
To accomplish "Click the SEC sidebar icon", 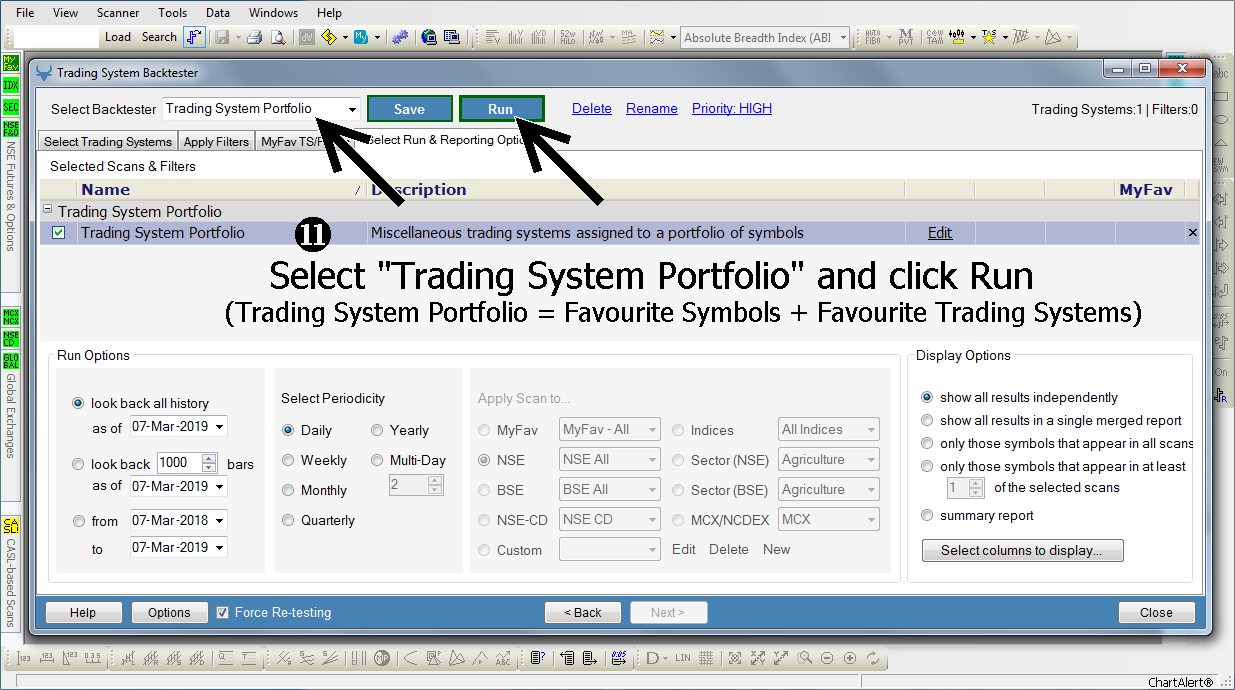I will [x=11, y=107].
